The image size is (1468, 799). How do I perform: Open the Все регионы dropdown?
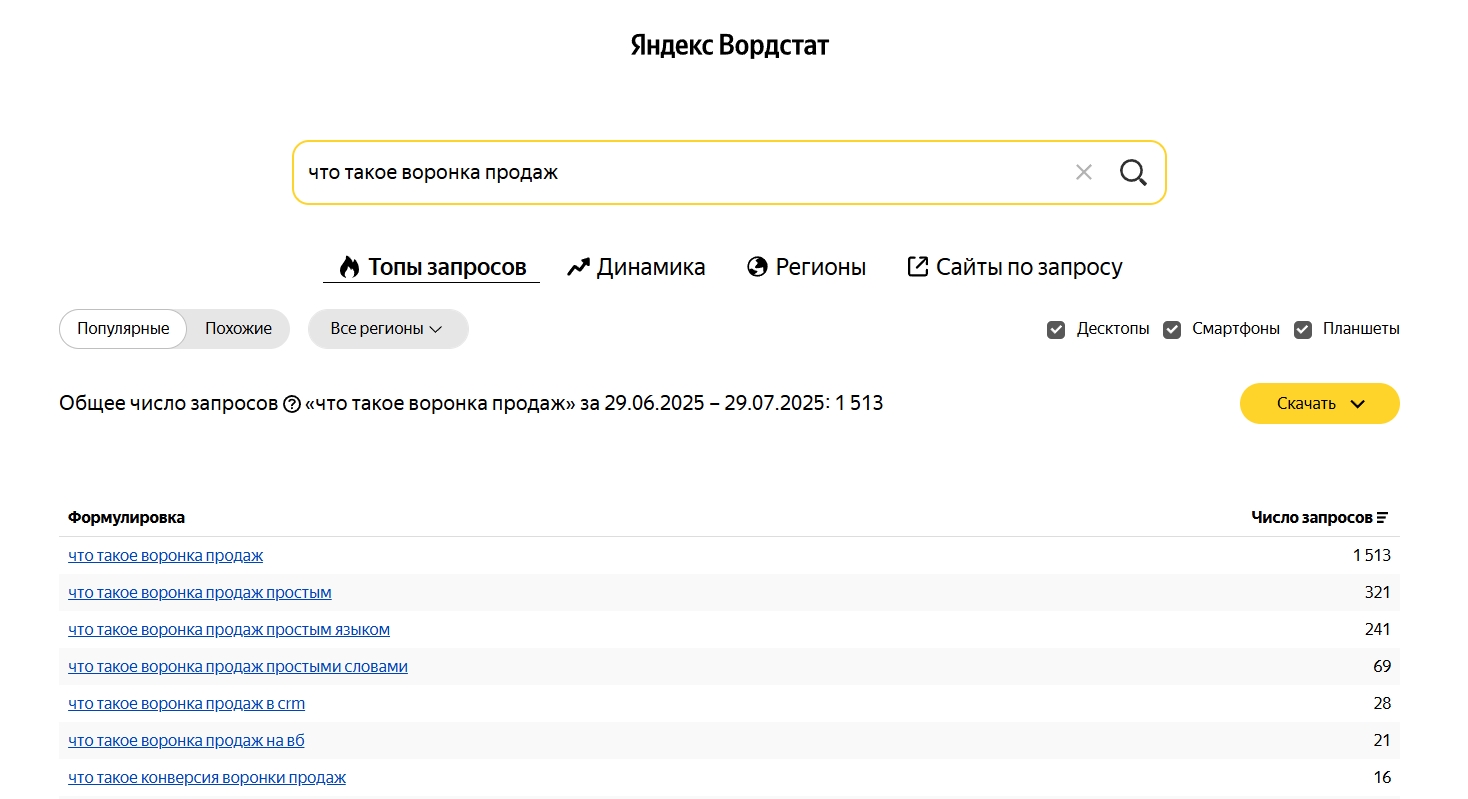point(388,328)
